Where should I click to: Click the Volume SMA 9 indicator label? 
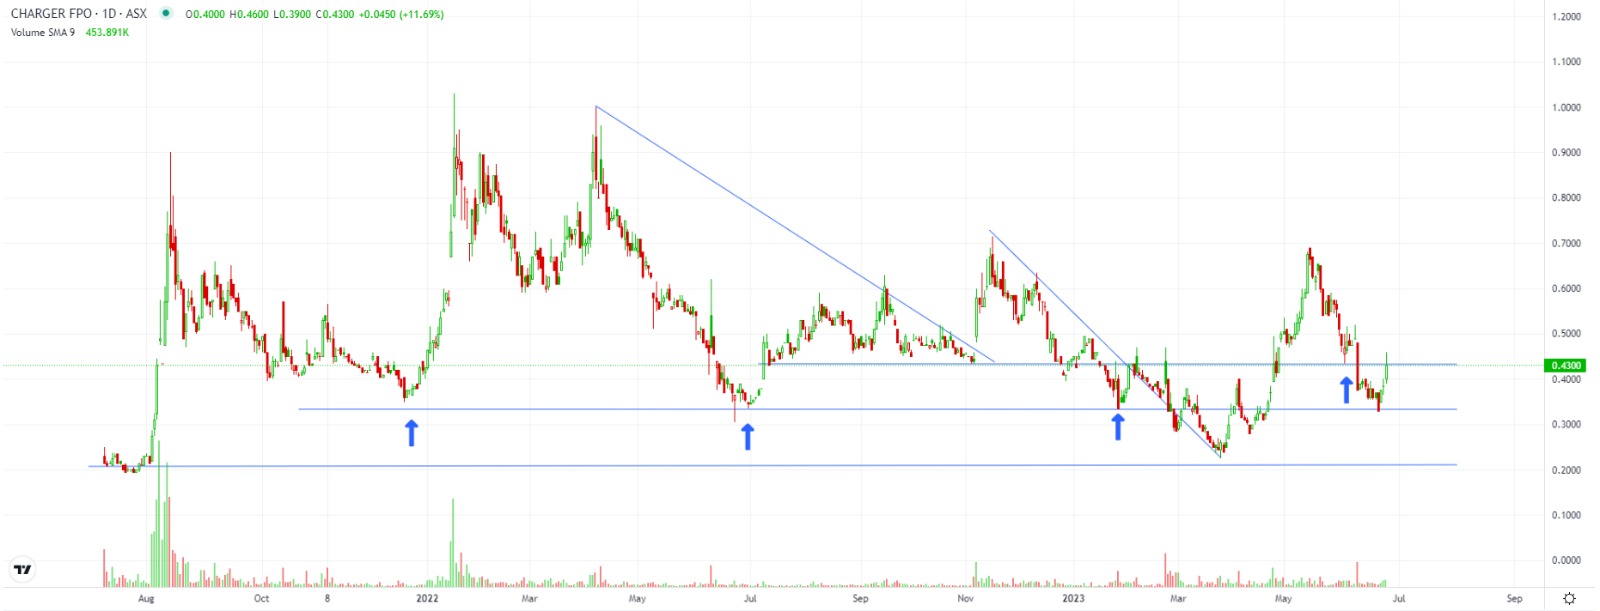click(43, 32)
